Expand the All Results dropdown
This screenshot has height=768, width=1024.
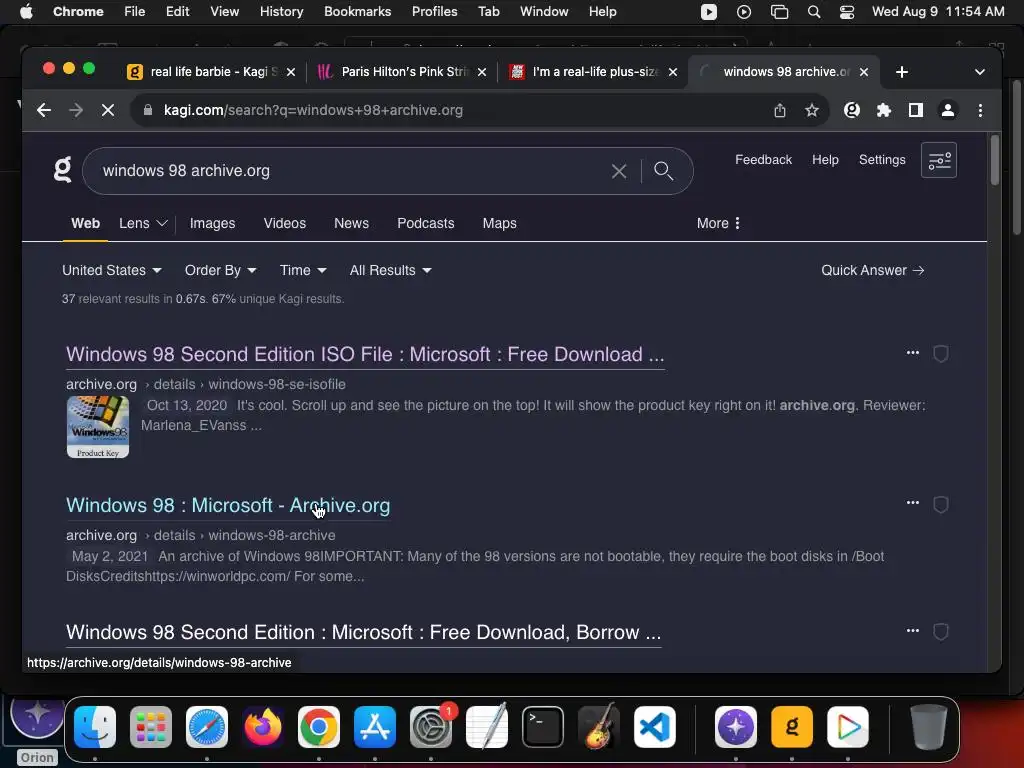click(x=391, y=270)
